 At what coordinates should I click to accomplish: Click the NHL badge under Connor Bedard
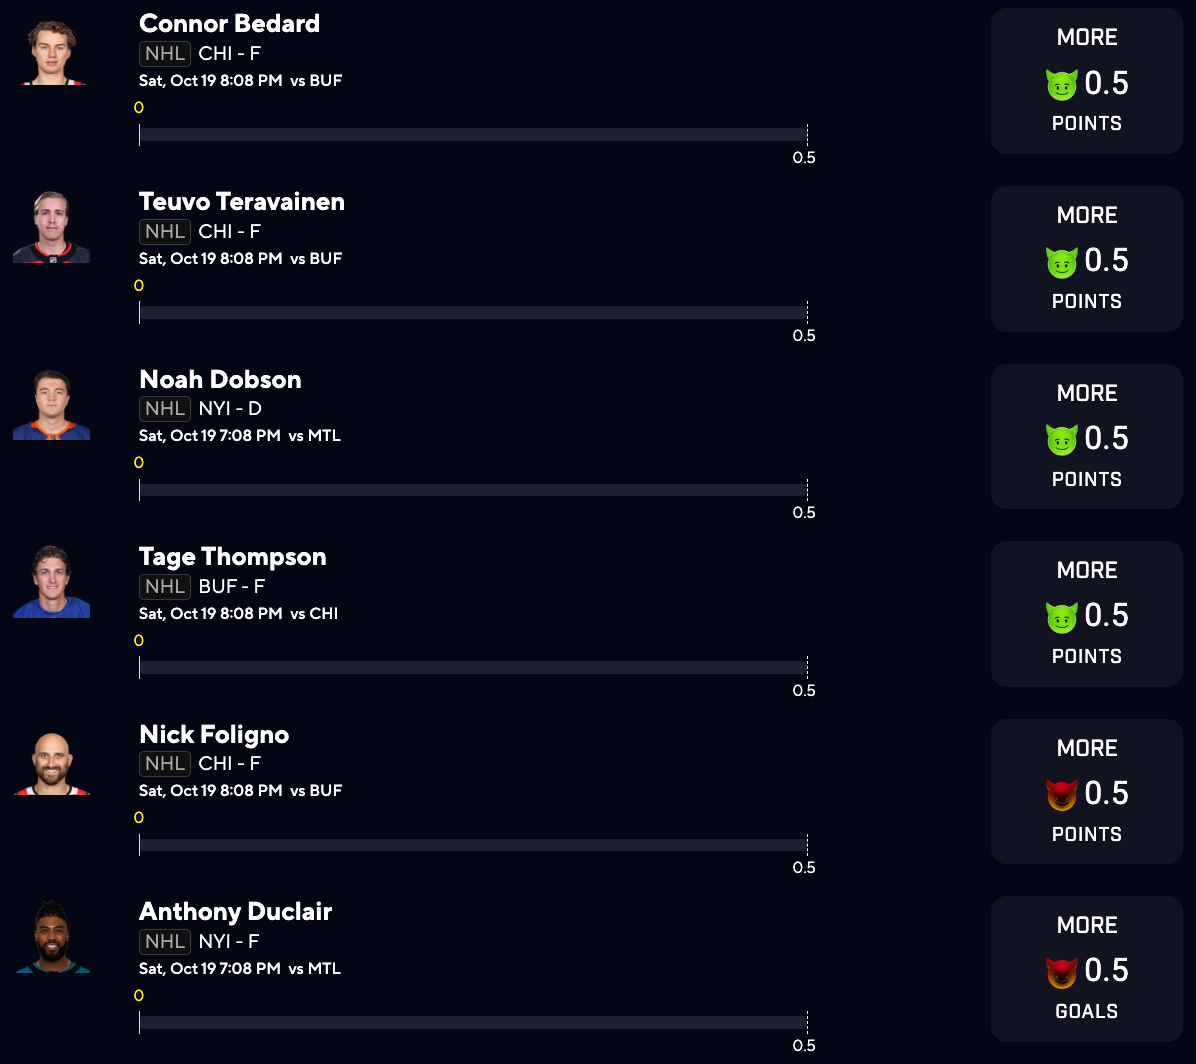pos(165,54)
